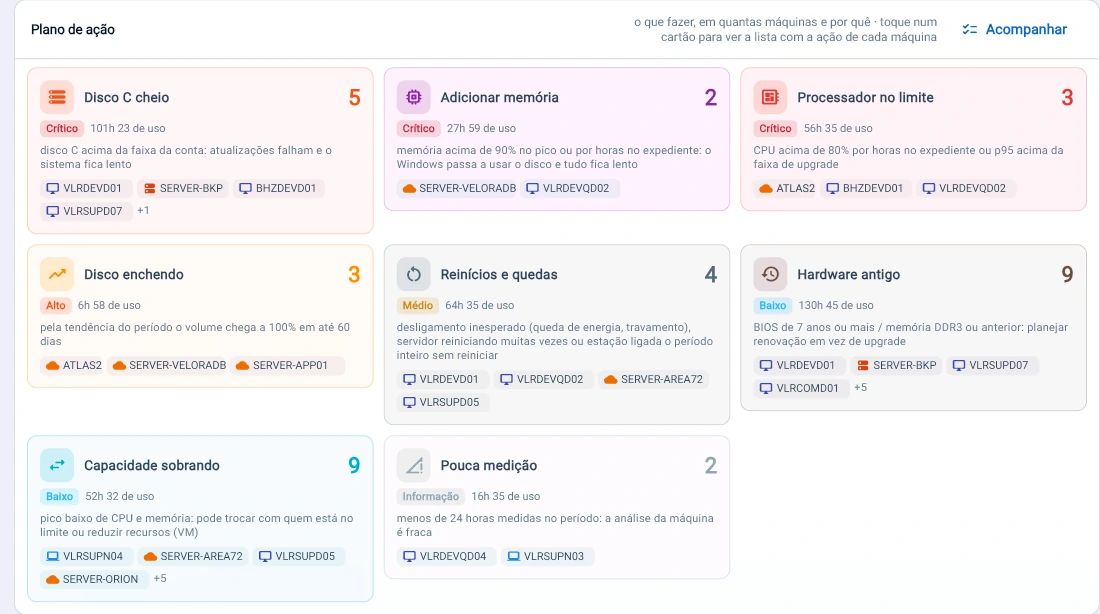Click the Alto badge on Disco enchendo
Screen dimensions: 1100x614
pos(55,305)
